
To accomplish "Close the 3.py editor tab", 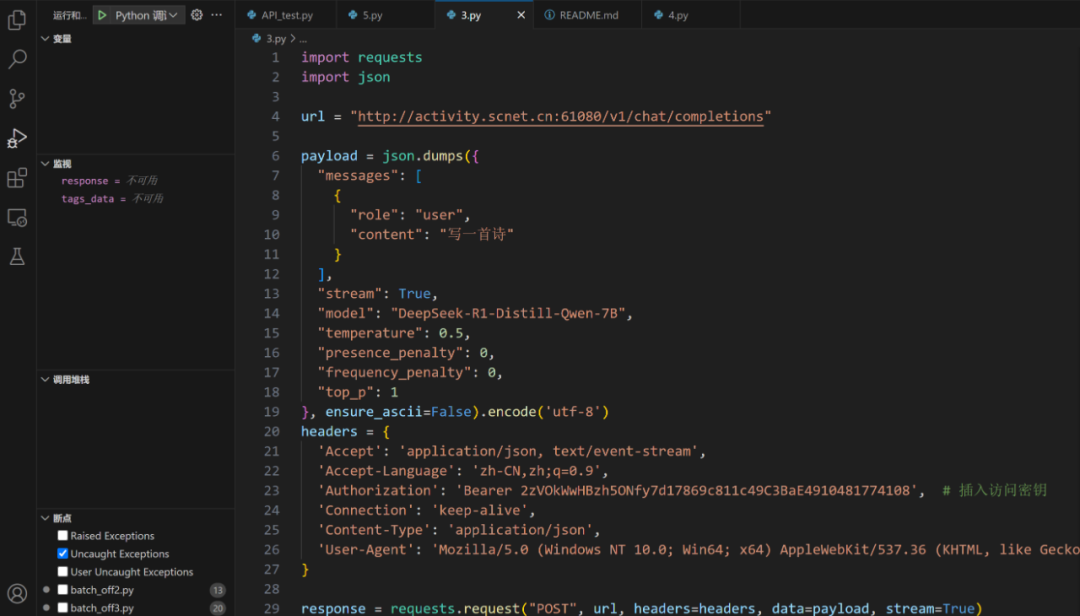I will coord(521,15).
